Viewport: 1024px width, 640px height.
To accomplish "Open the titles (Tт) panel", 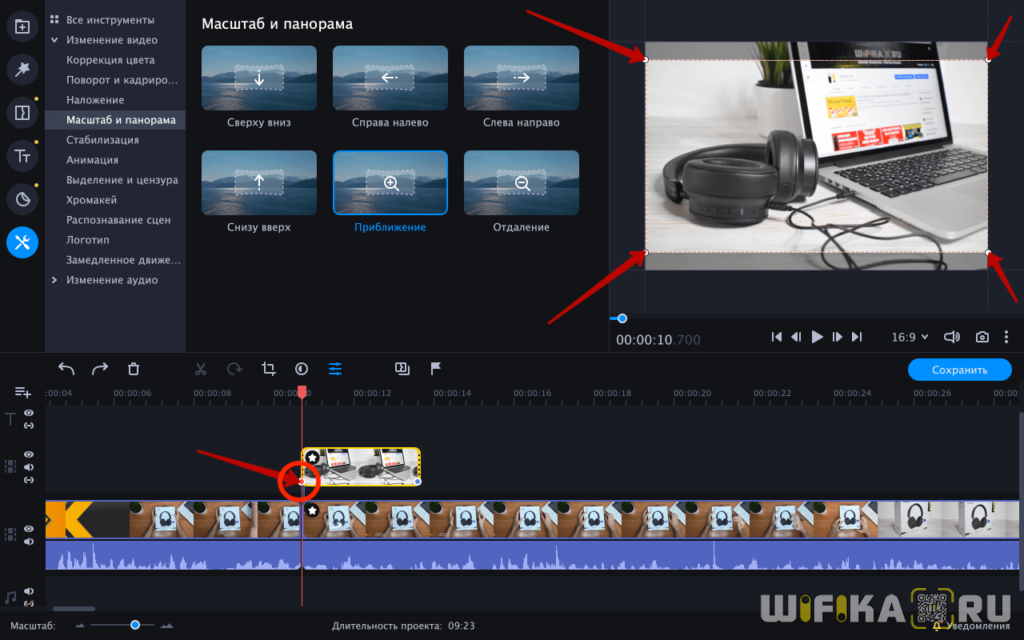I will click(22, 156).
